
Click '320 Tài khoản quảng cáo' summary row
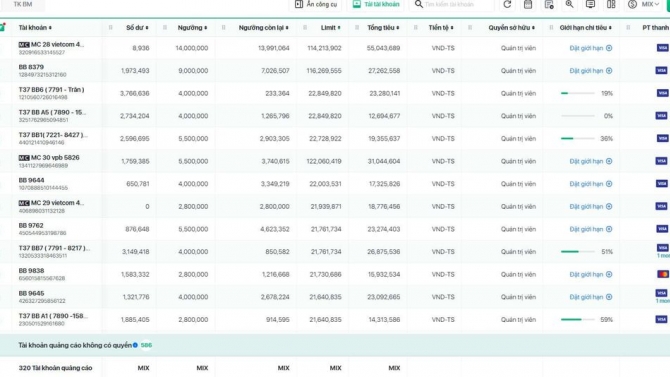tap(56, 368)
